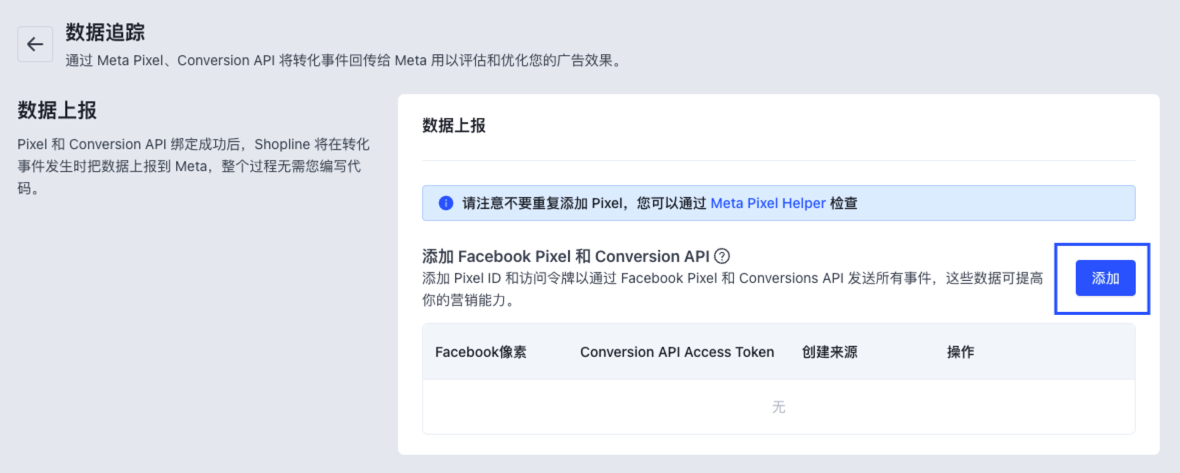Click the question mark help icon
This screenshot has height=473, width=1180.
coord(722,256)
